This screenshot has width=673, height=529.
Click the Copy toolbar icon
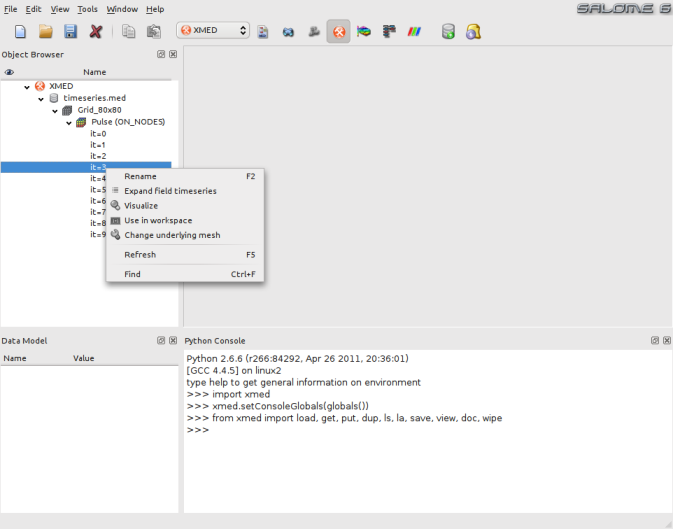coord(128,31)
